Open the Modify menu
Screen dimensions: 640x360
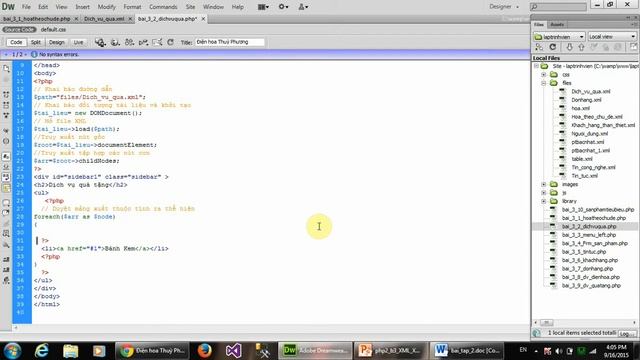pos(107,7)
